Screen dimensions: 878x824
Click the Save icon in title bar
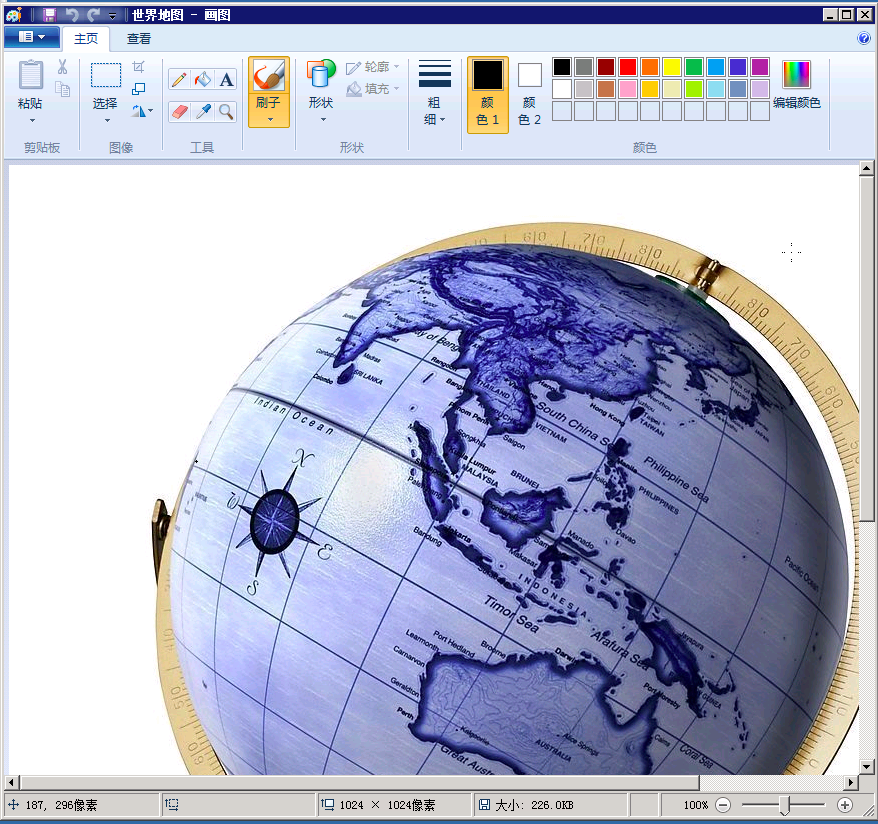49,15
